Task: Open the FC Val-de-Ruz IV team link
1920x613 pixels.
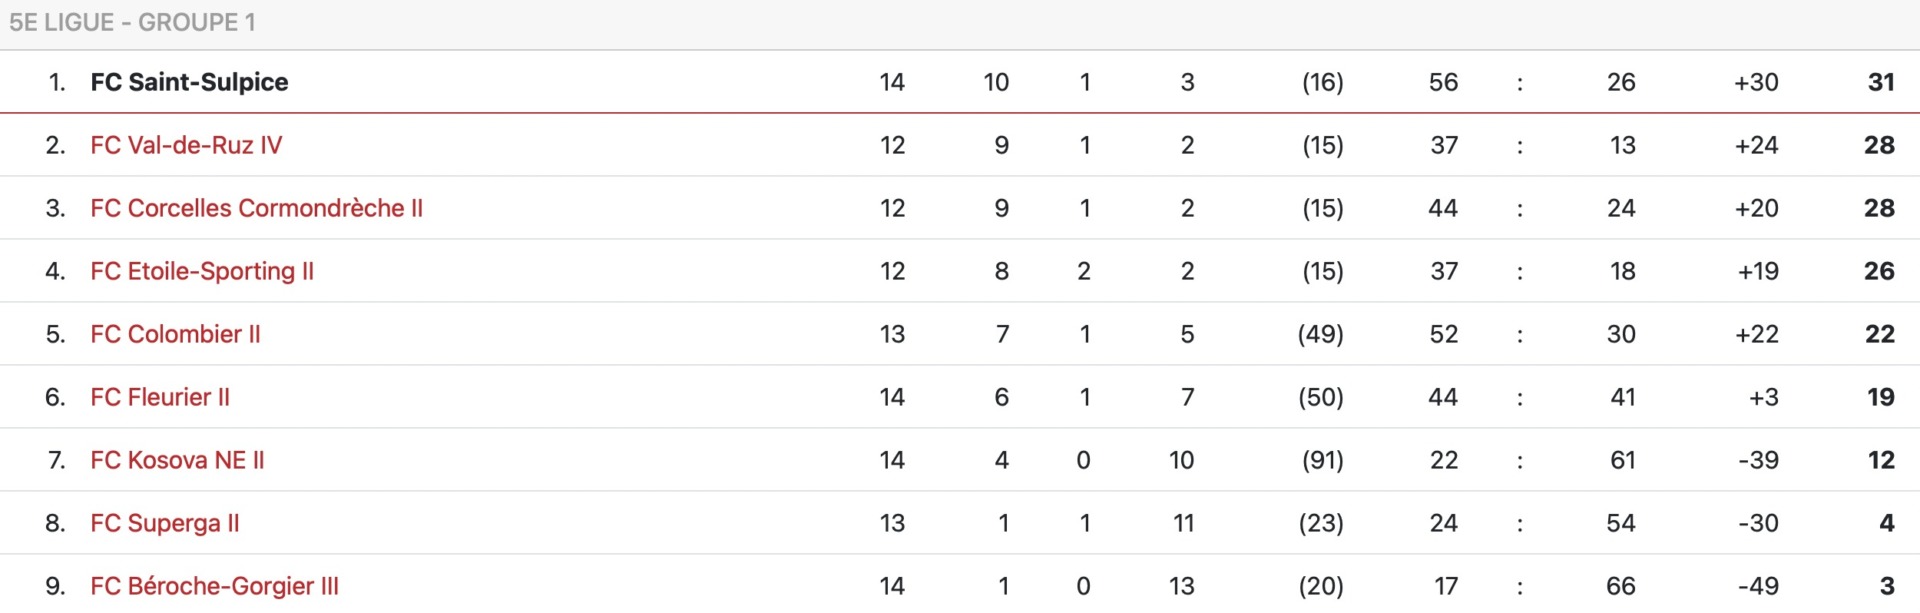Action: pos(186,145)
